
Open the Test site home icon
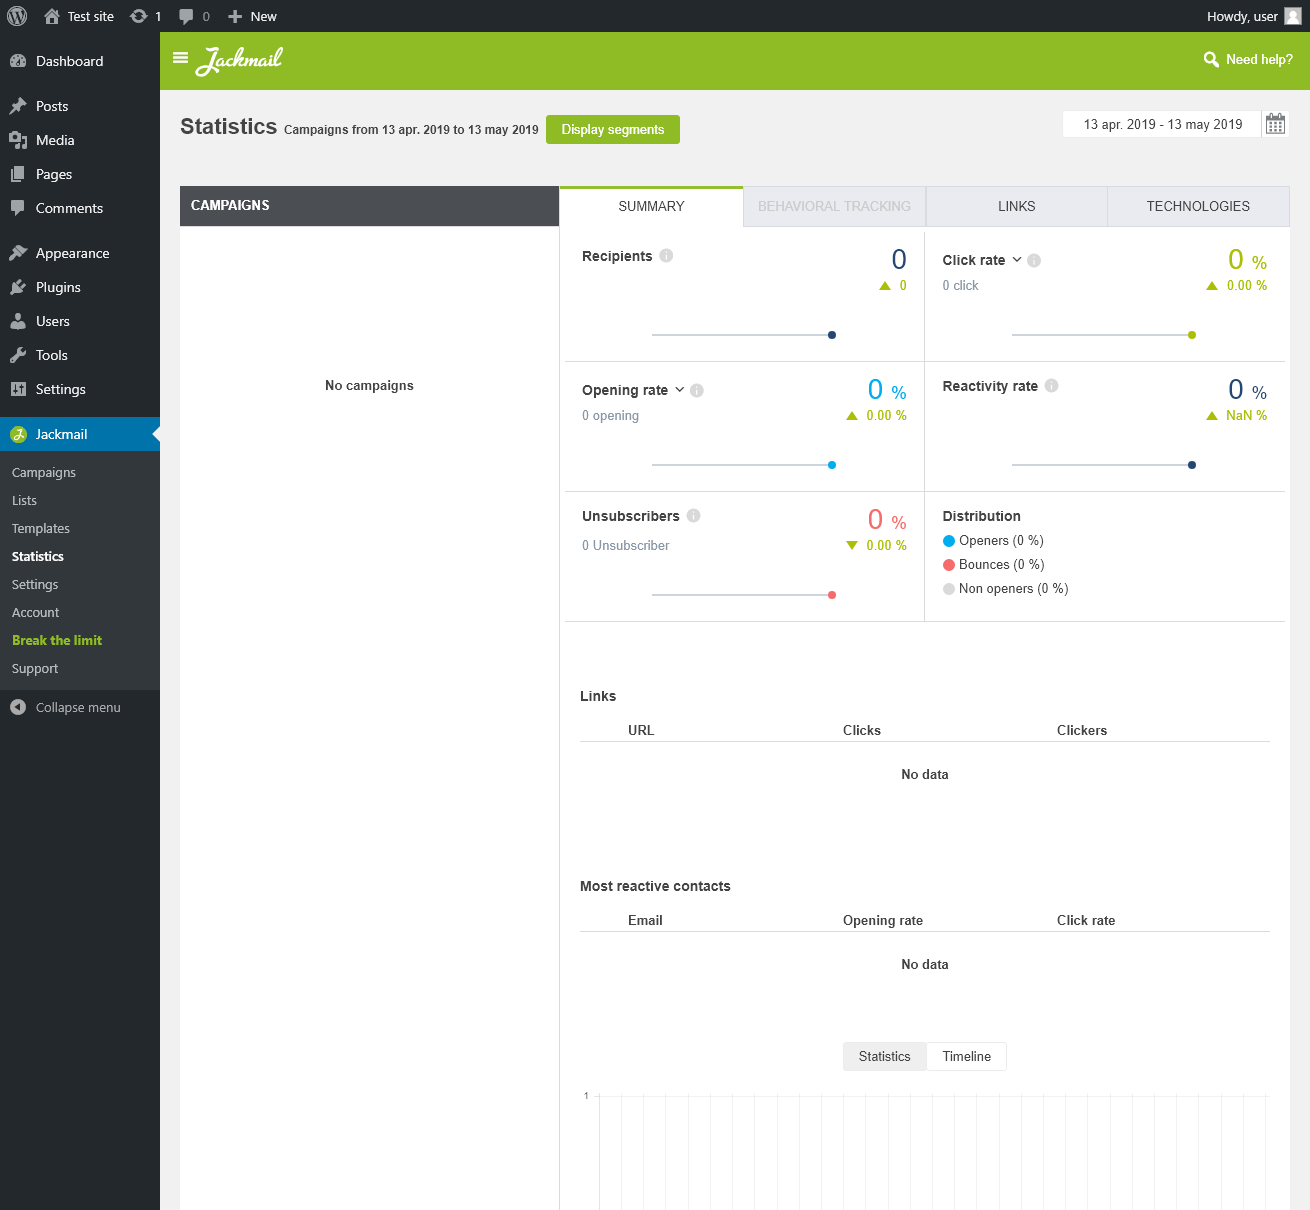pos(52,16)
